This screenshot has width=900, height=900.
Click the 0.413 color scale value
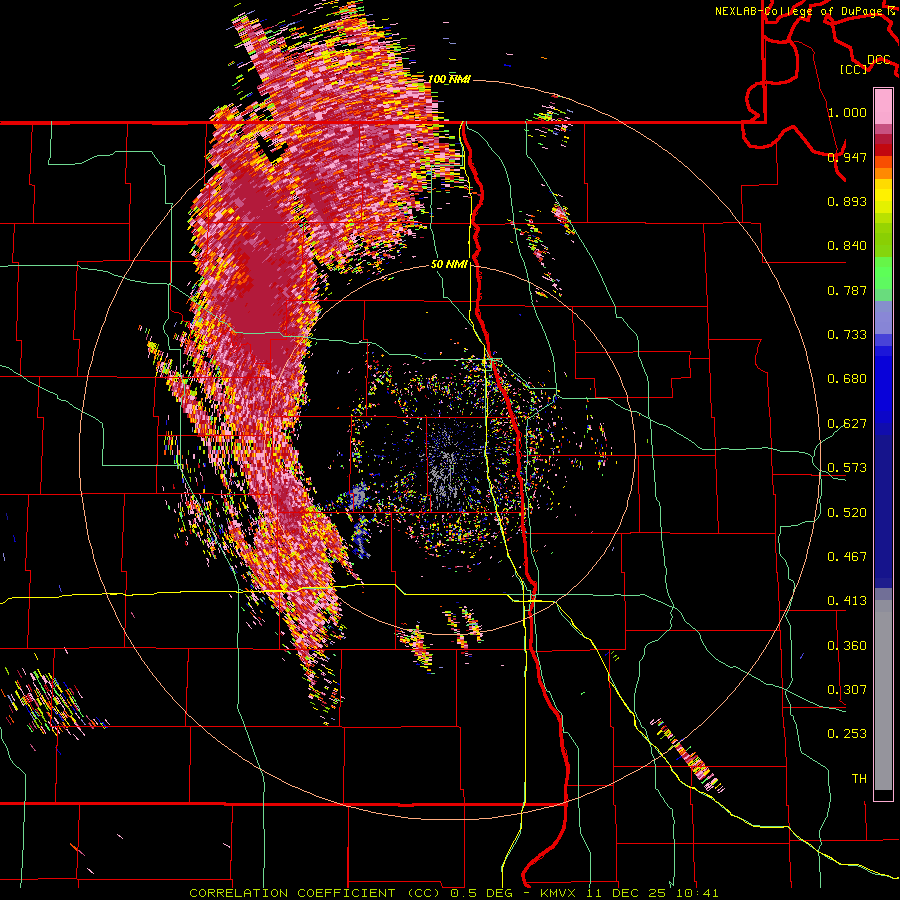pos(847,601)
